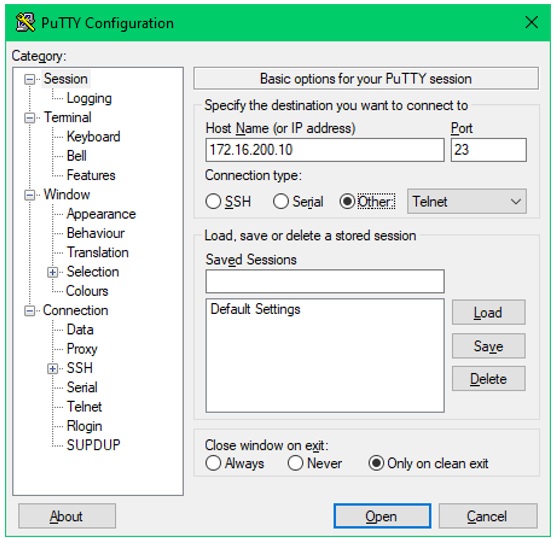Open the Colours category
This screenshot has width=555, height=538.
(x=87, y=291)
